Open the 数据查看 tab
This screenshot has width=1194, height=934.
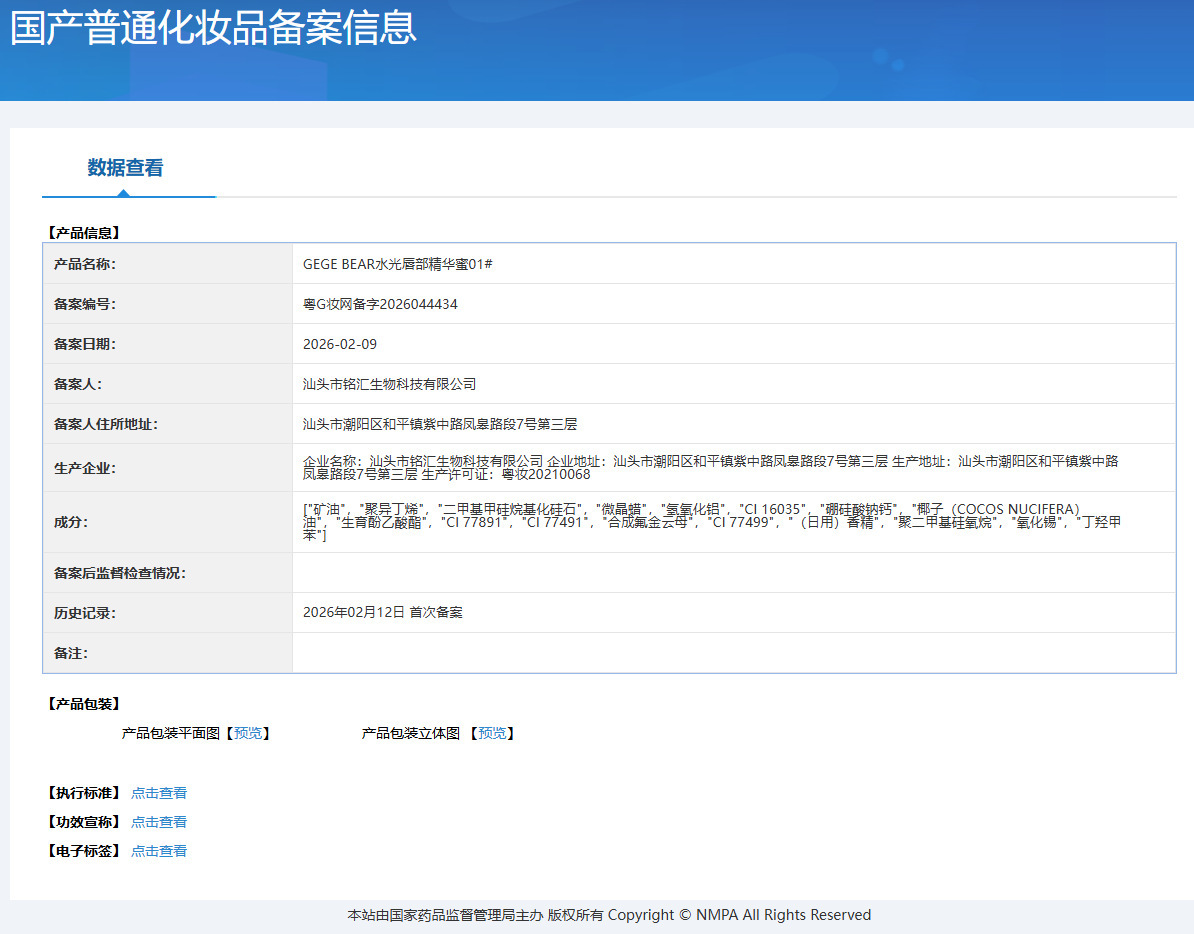pyautogui.click(x=125, y=167)
